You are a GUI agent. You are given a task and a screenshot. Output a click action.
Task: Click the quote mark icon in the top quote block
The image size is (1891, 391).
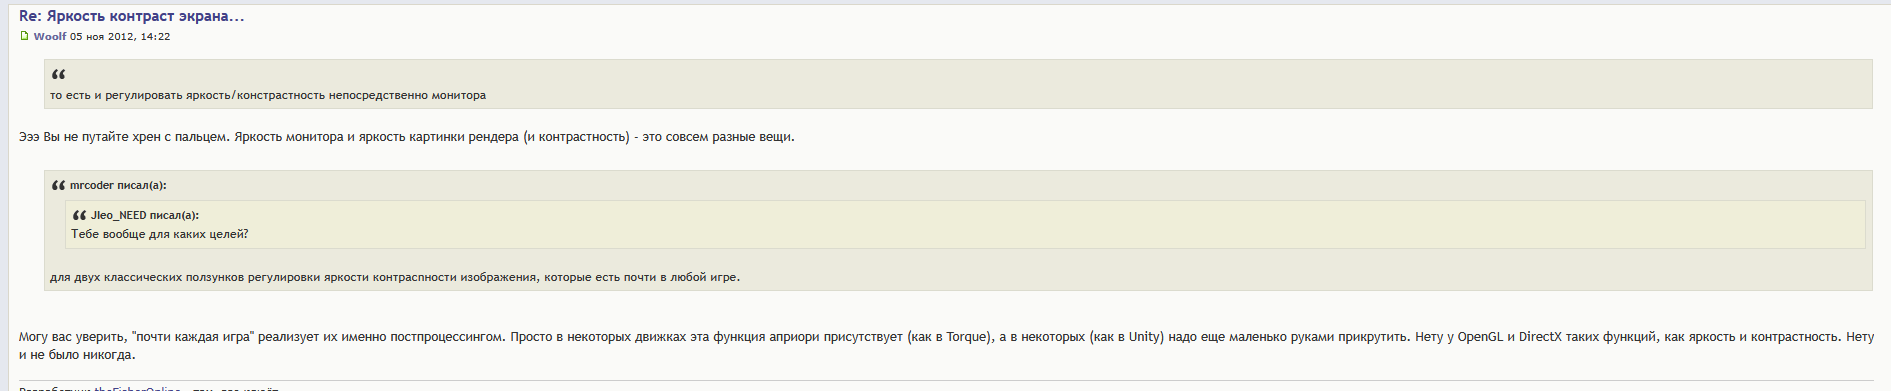point(58,75)
